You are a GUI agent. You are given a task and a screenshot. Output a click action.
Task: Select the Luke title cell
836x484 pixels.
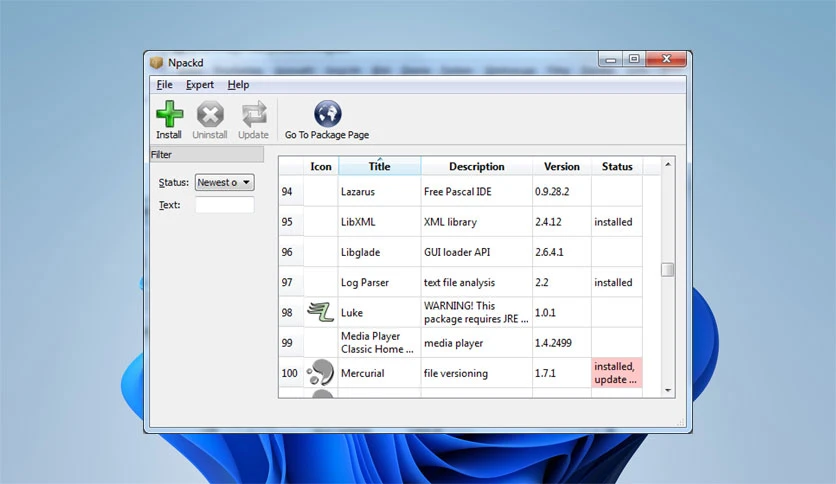380,312
